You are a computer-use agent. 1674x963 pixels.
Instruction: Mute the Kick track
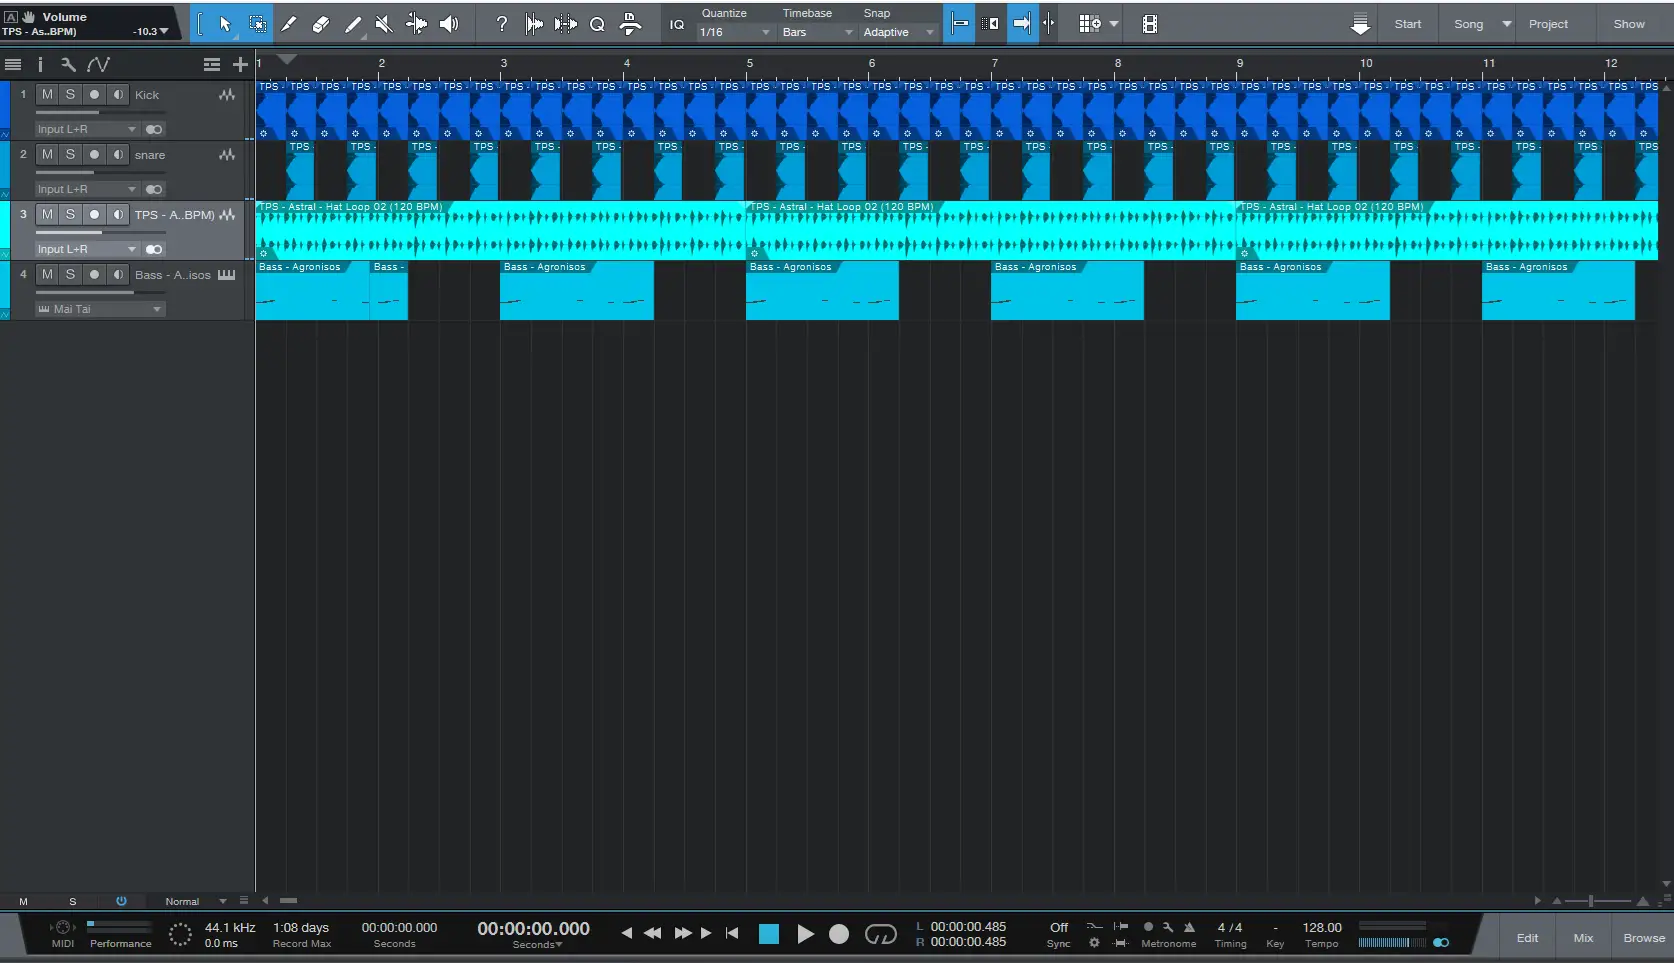coord(47,95)
